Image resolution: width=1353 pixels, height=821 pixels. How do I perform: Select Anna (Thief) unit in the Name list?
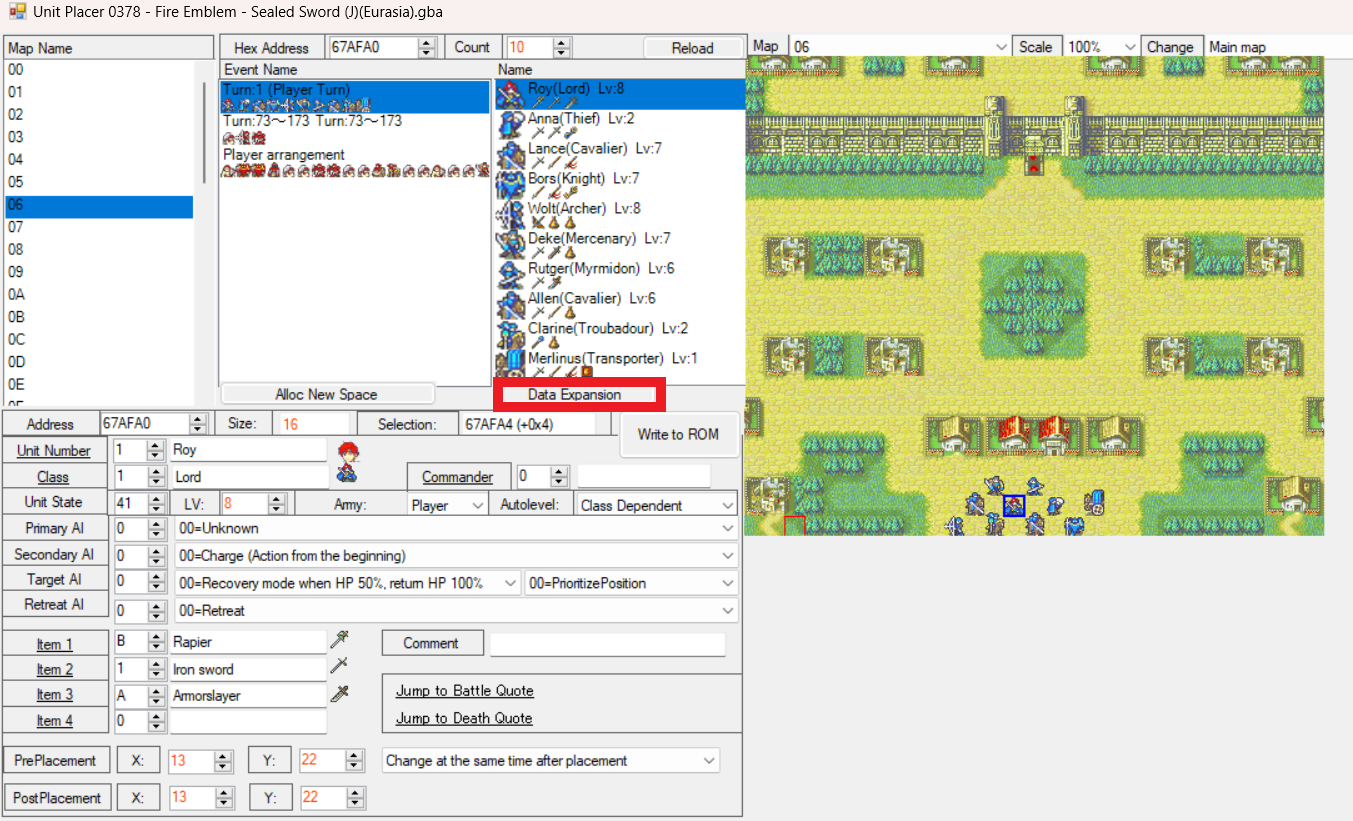click(564, 119)
